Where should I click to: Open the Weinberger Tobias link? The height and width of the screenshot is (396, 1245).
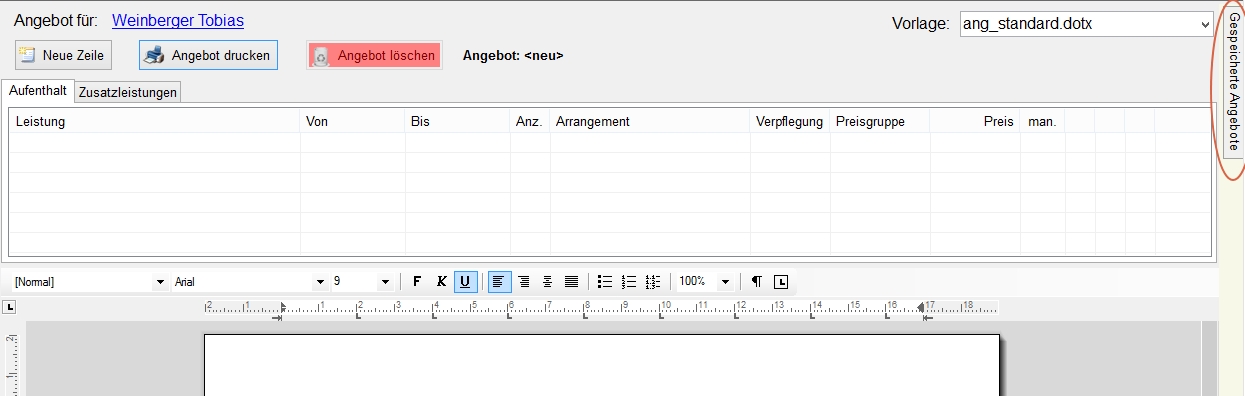178,20
